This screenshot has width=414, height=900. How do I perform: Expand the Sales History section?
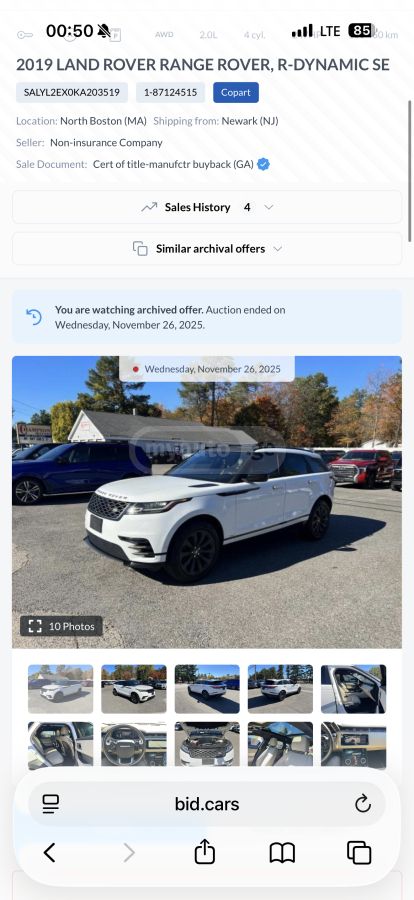pos(207,207)
